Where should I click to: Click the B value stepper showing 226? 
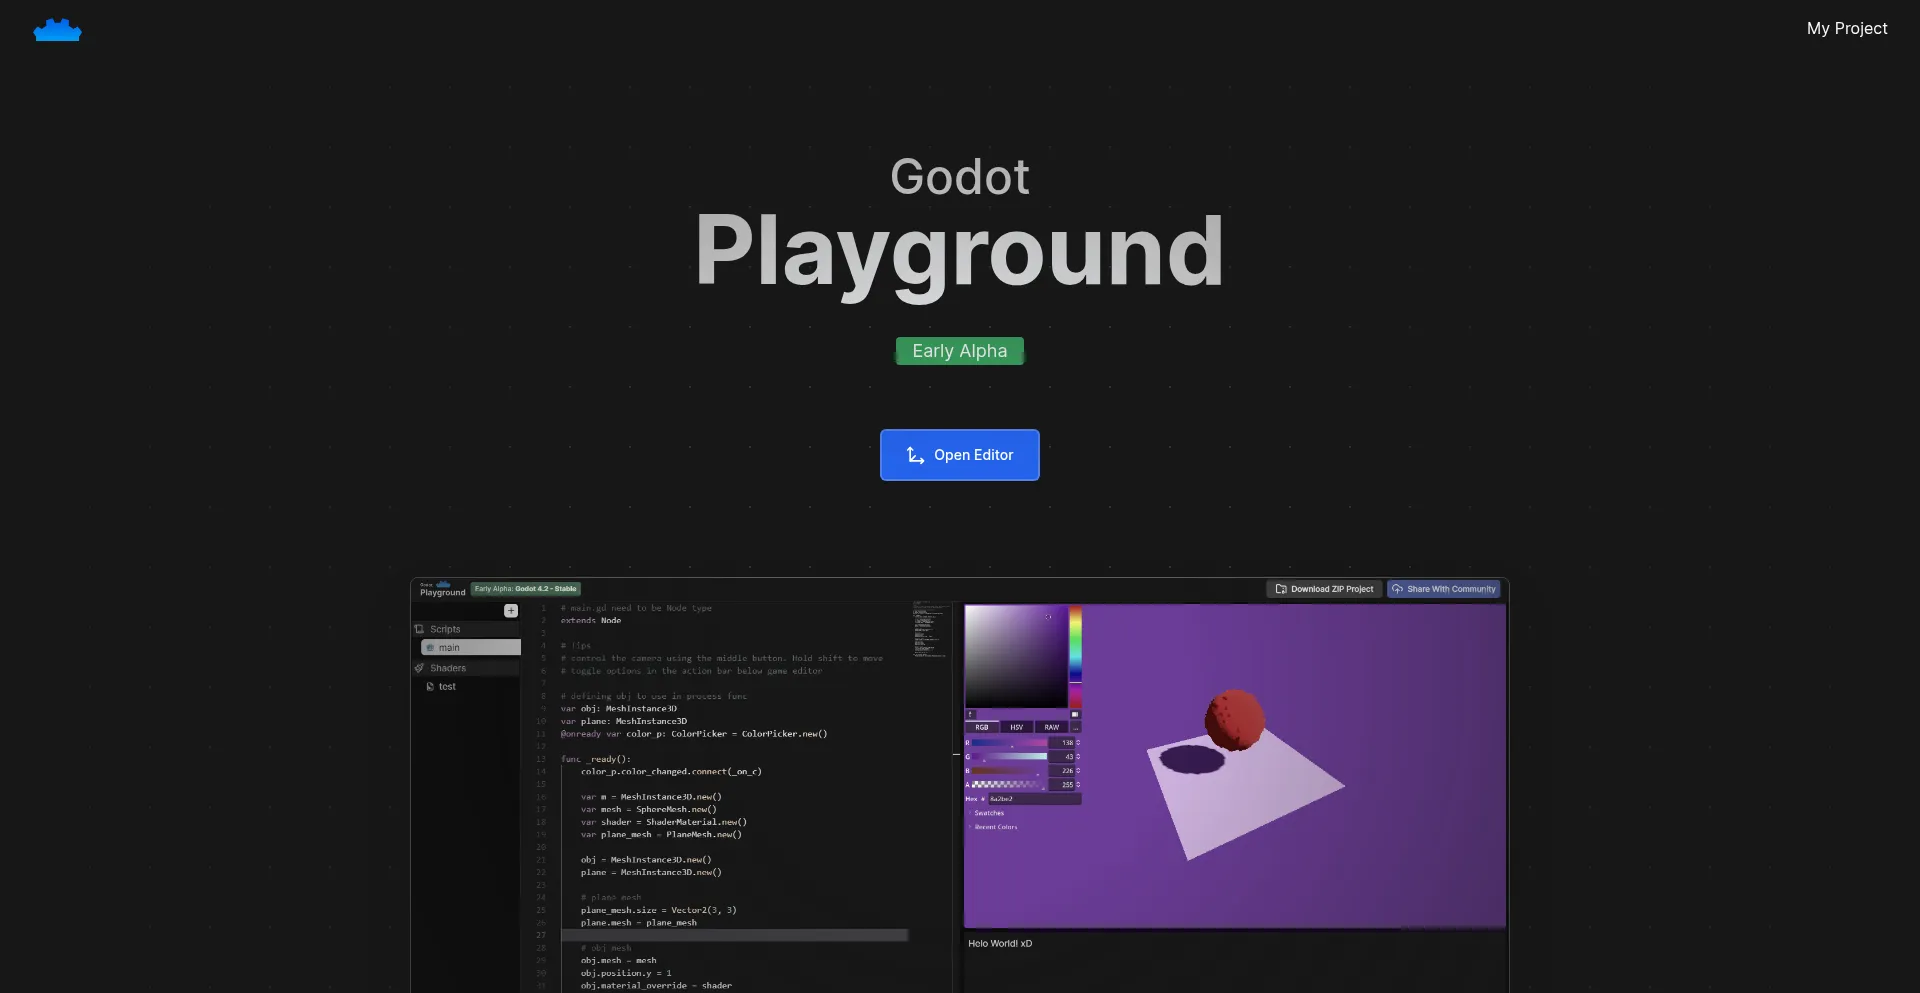pos(1065,771)
